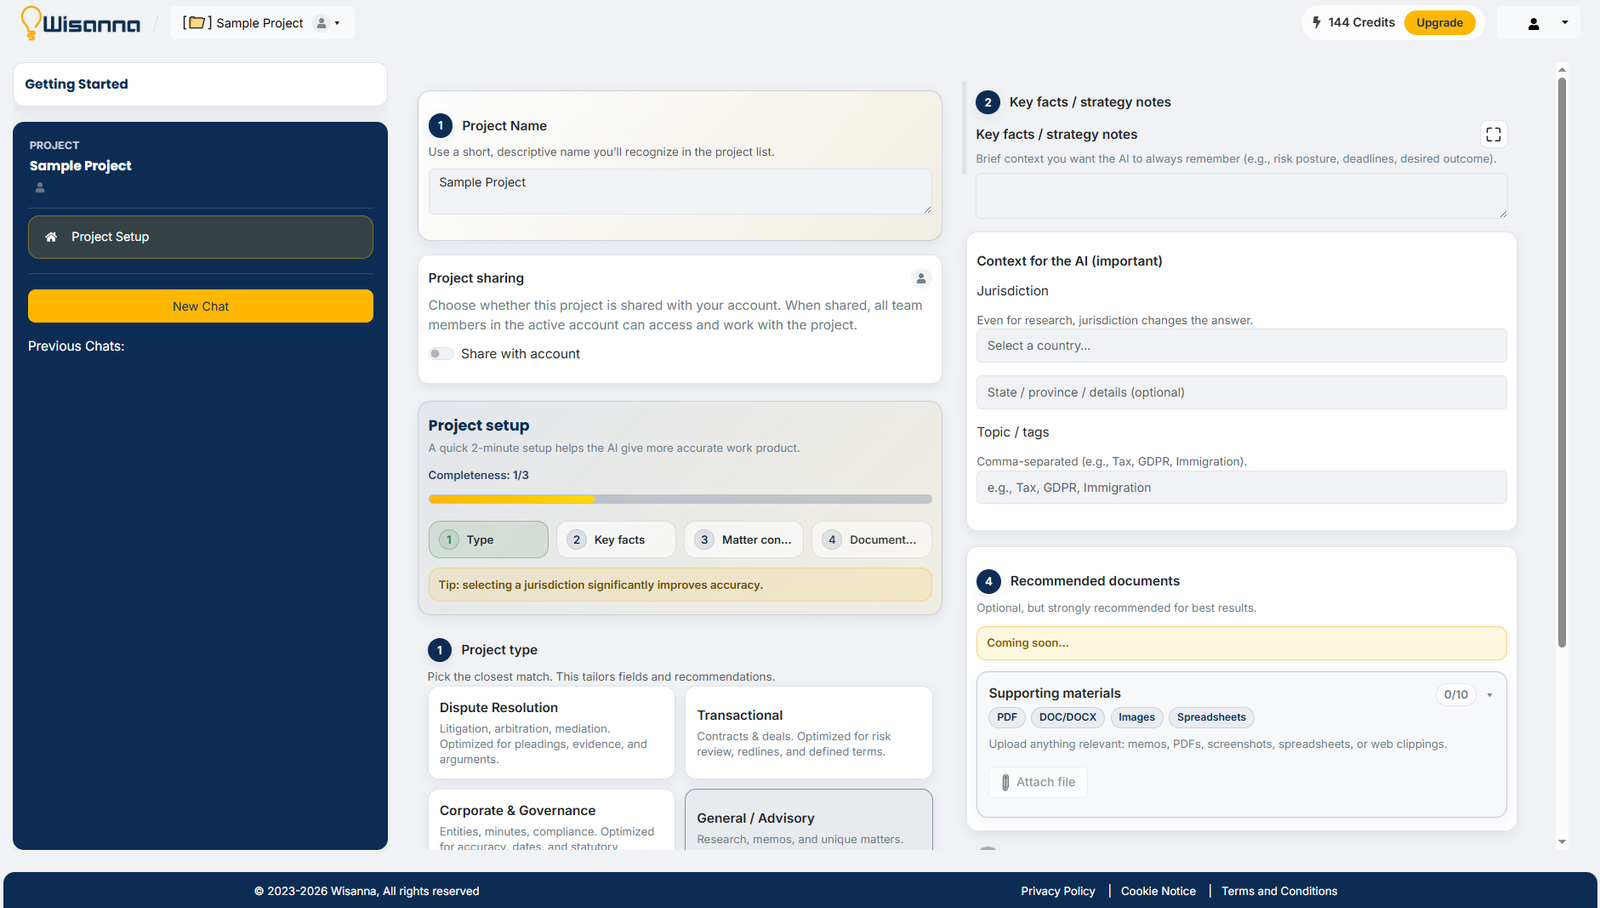Open the Privacy Policy link
1600x908 pixels.
point(1058,890)
